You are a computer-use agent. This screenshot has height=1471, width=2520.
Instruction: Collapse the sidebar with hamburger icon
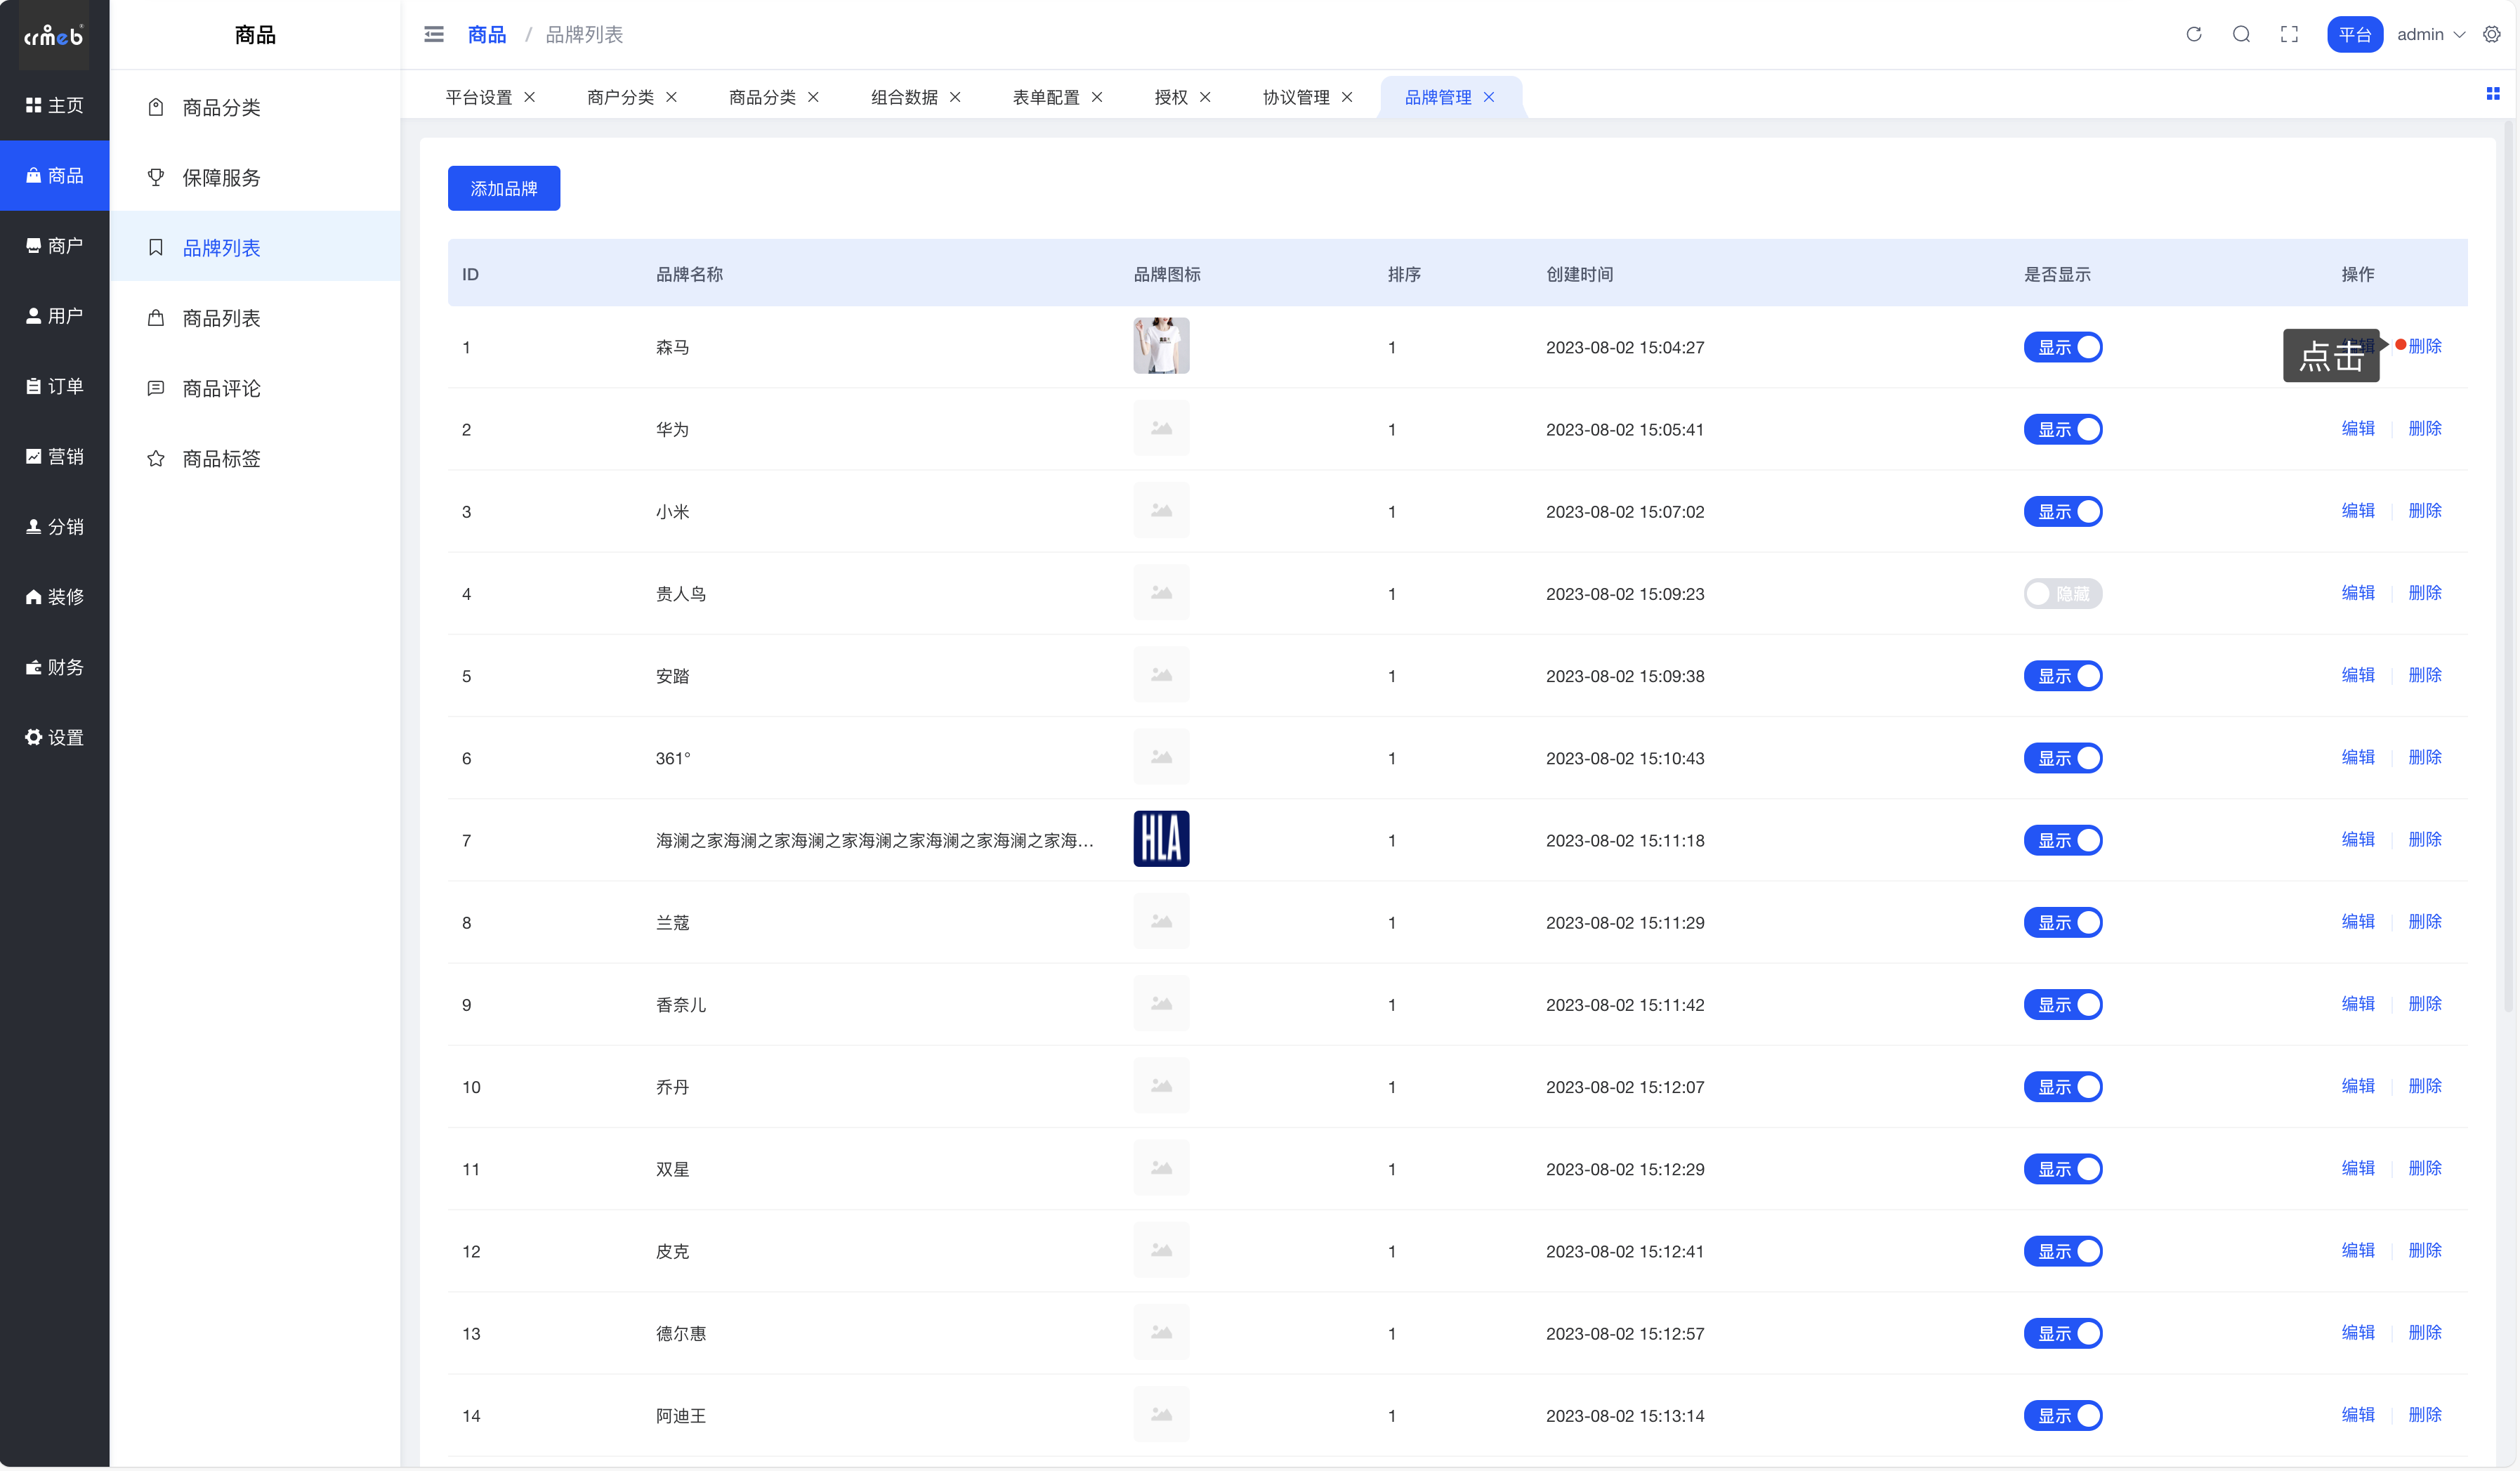434,34
